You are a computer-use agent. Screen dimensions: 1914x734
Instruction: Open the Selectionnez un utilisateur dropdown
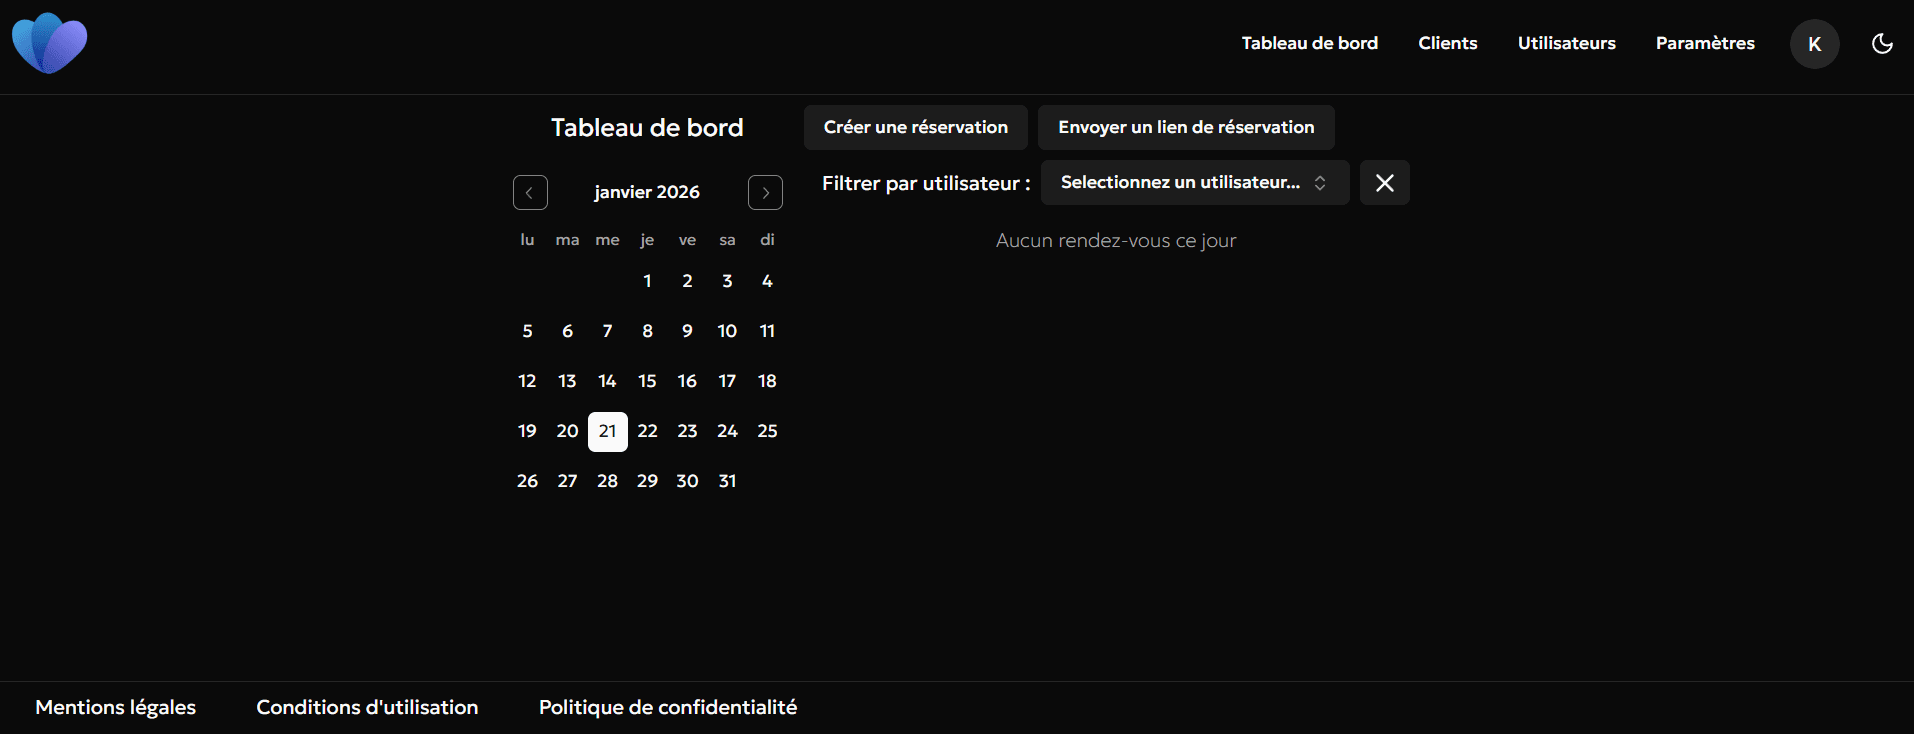coord(1194,183)
